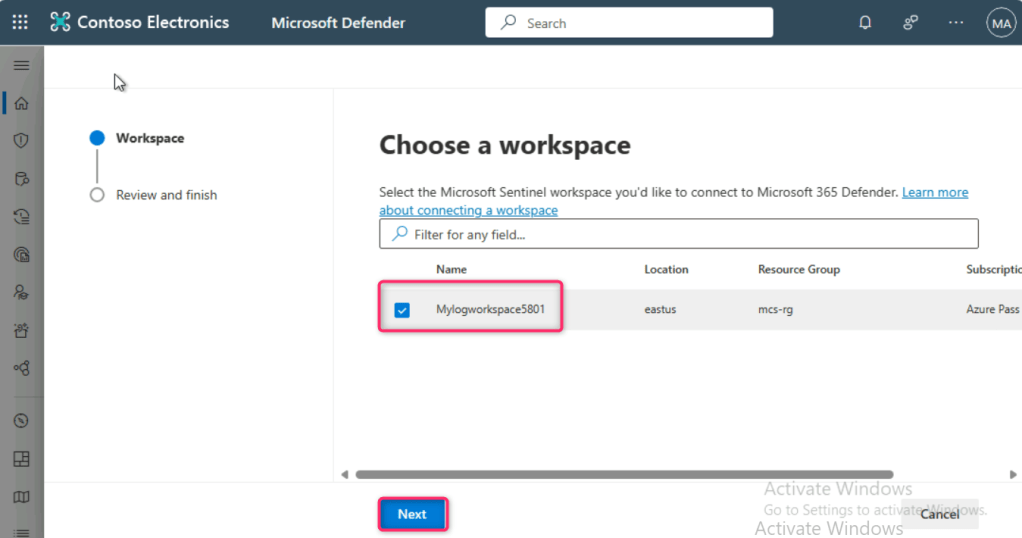The width and height of the screenshot is (1022, 538).
Task: Open the MA account avatar
Action: pyautogui.click(x=1000, y=23)
